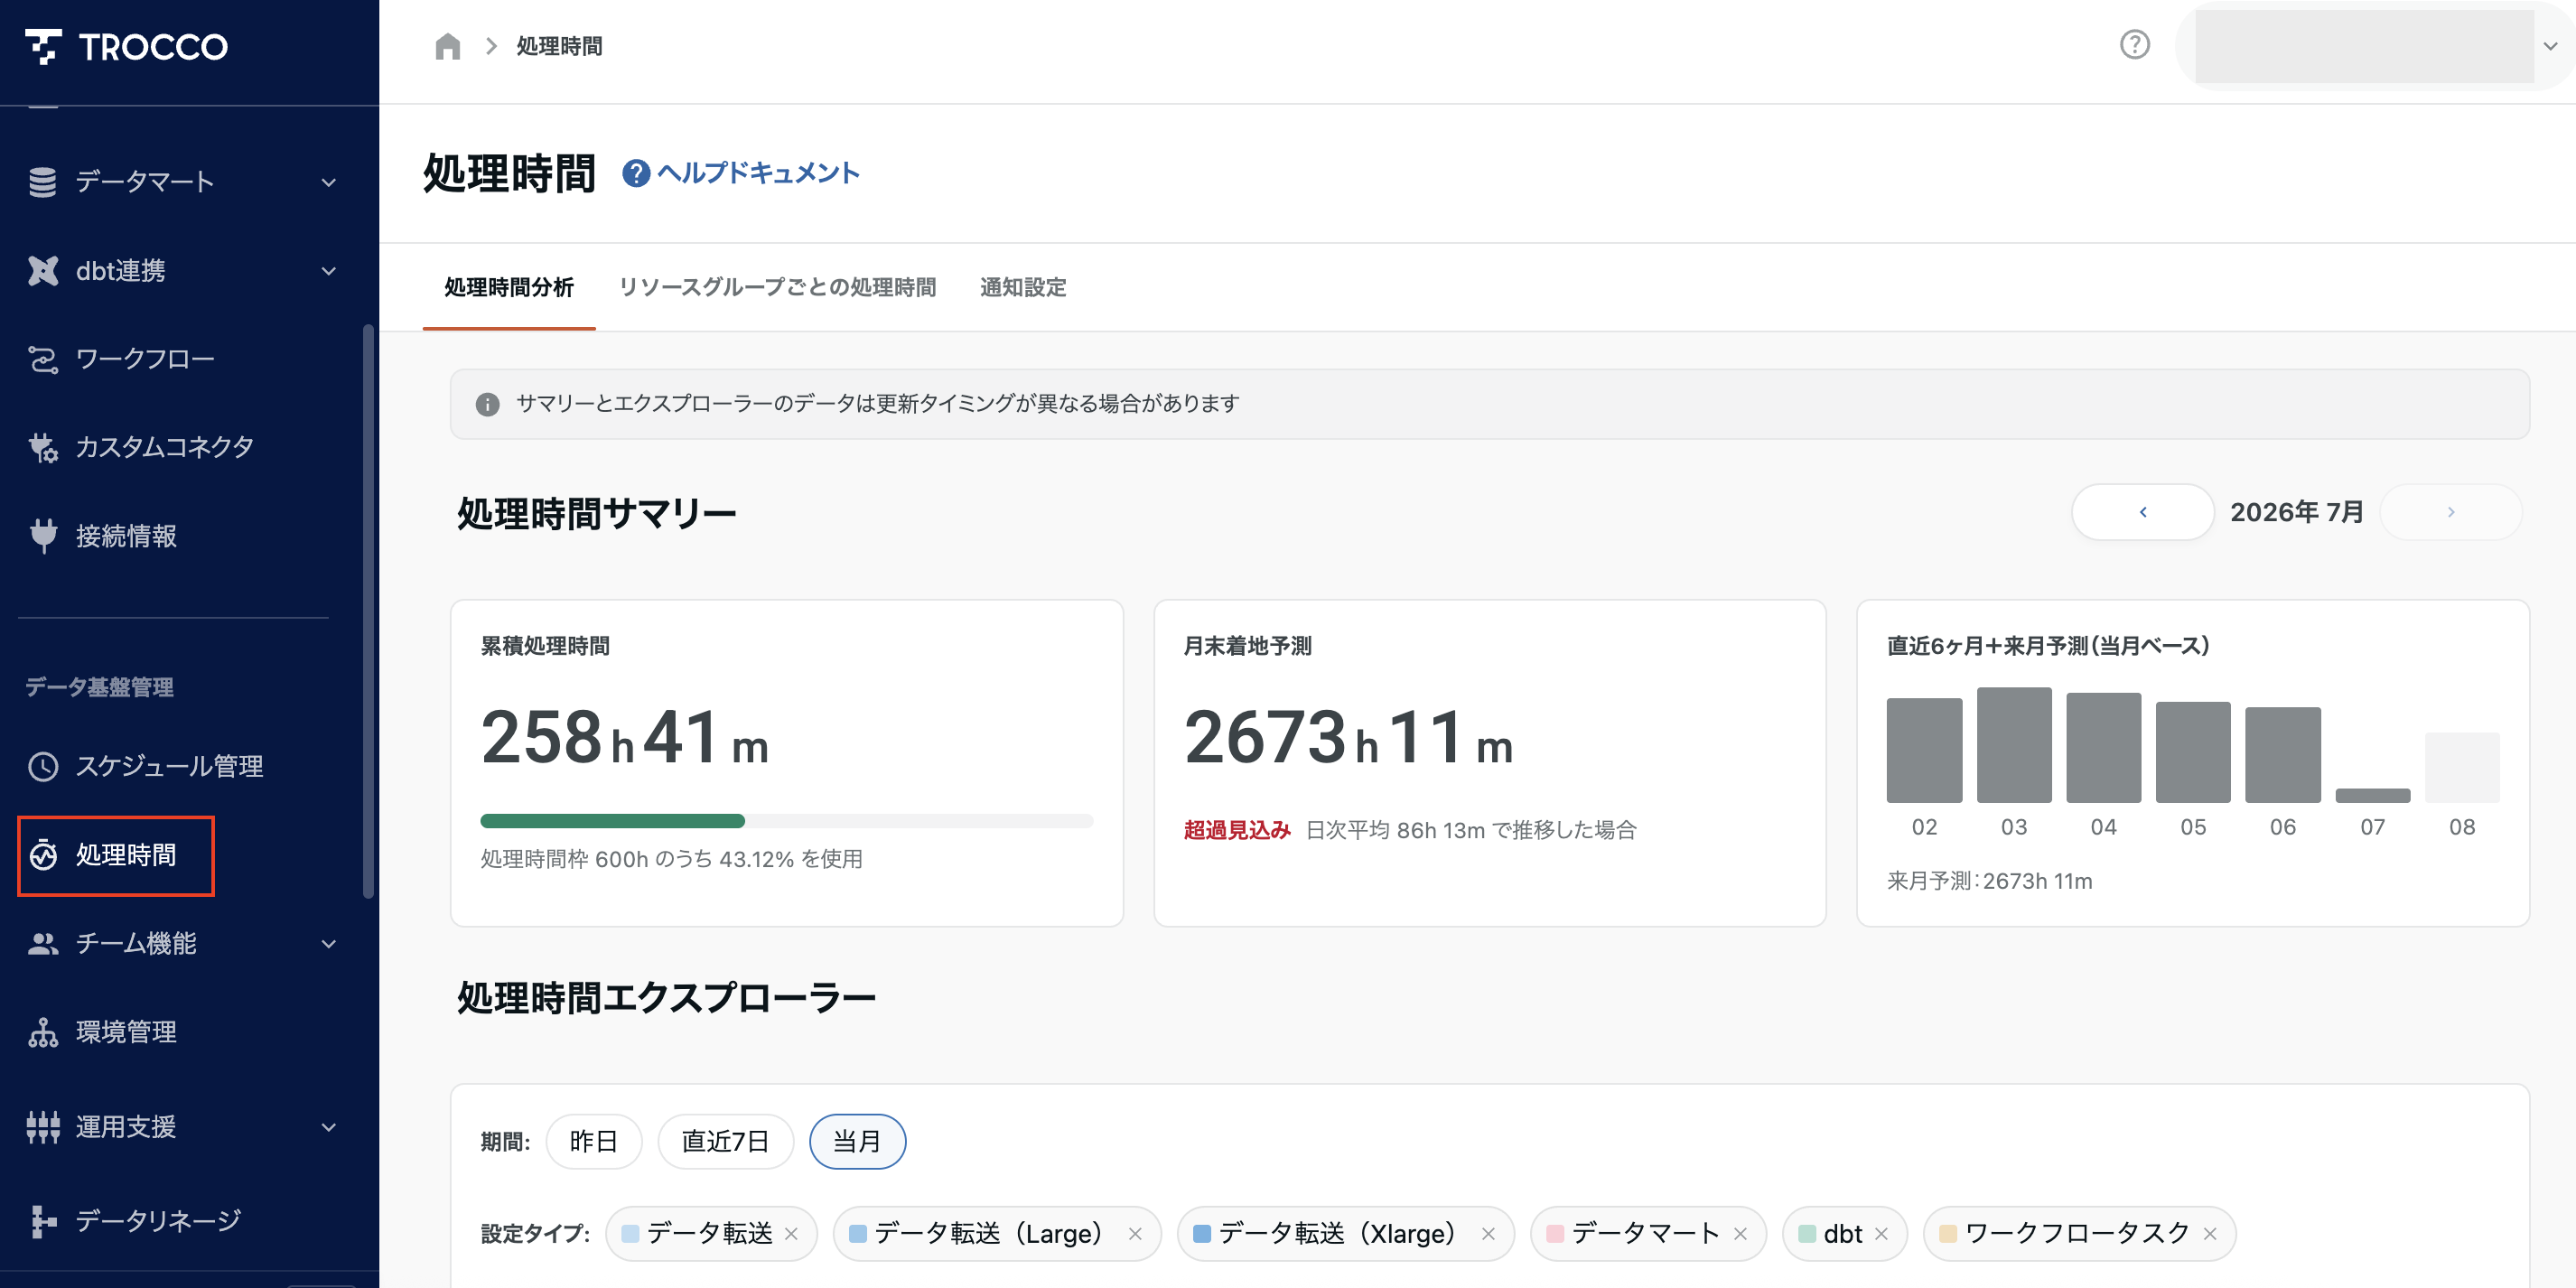This screenshot has height=1288, width=2576.
Task: Expand the チーム機能 sidebar menu
Action: (x=181, y=943)
